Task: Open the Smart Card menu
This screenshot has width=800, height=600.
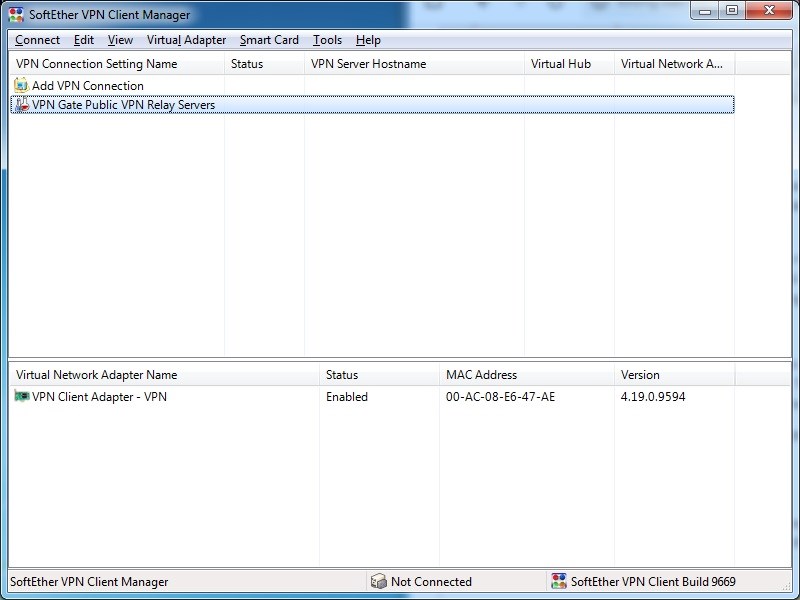Action: click(x=269, y=40)
